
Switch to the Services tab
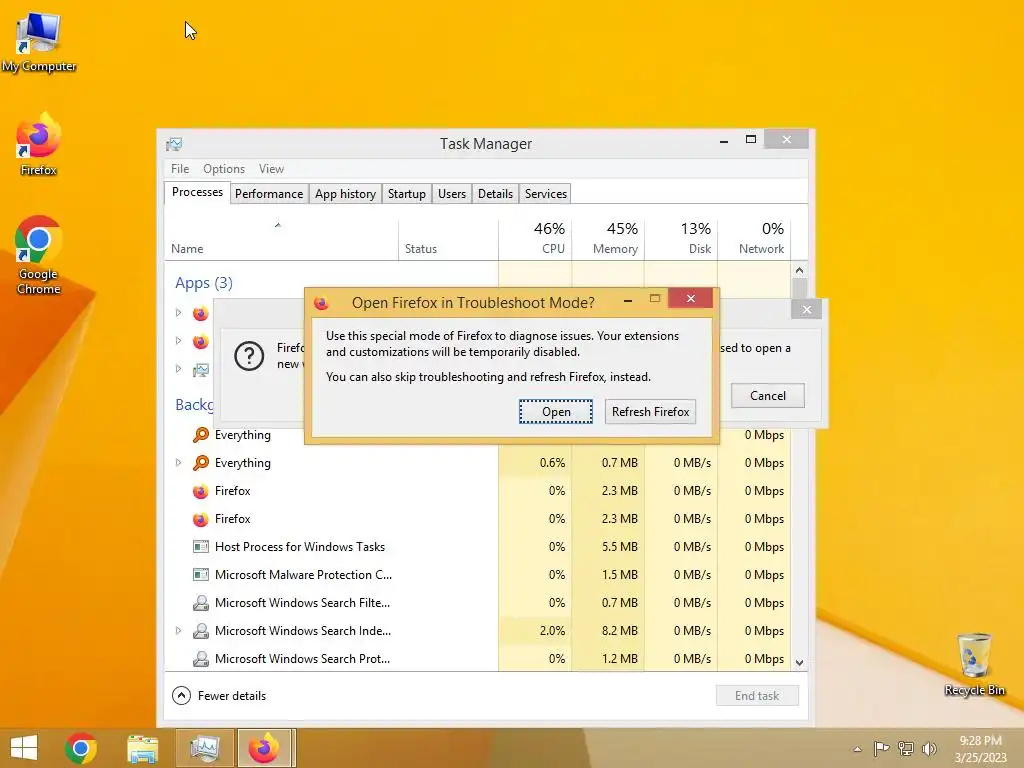coord(546,194)
